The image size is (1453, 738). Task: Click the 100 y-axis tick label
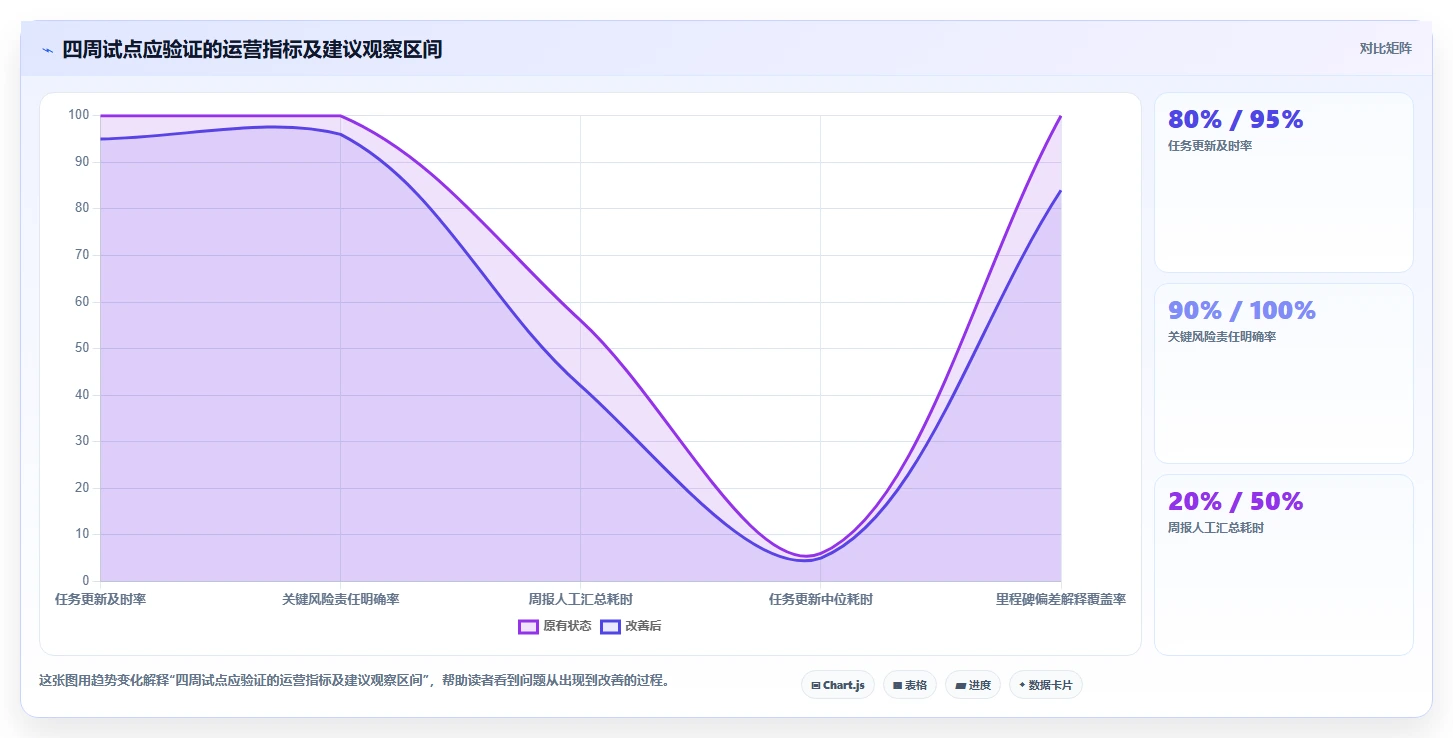coord(79,115)
